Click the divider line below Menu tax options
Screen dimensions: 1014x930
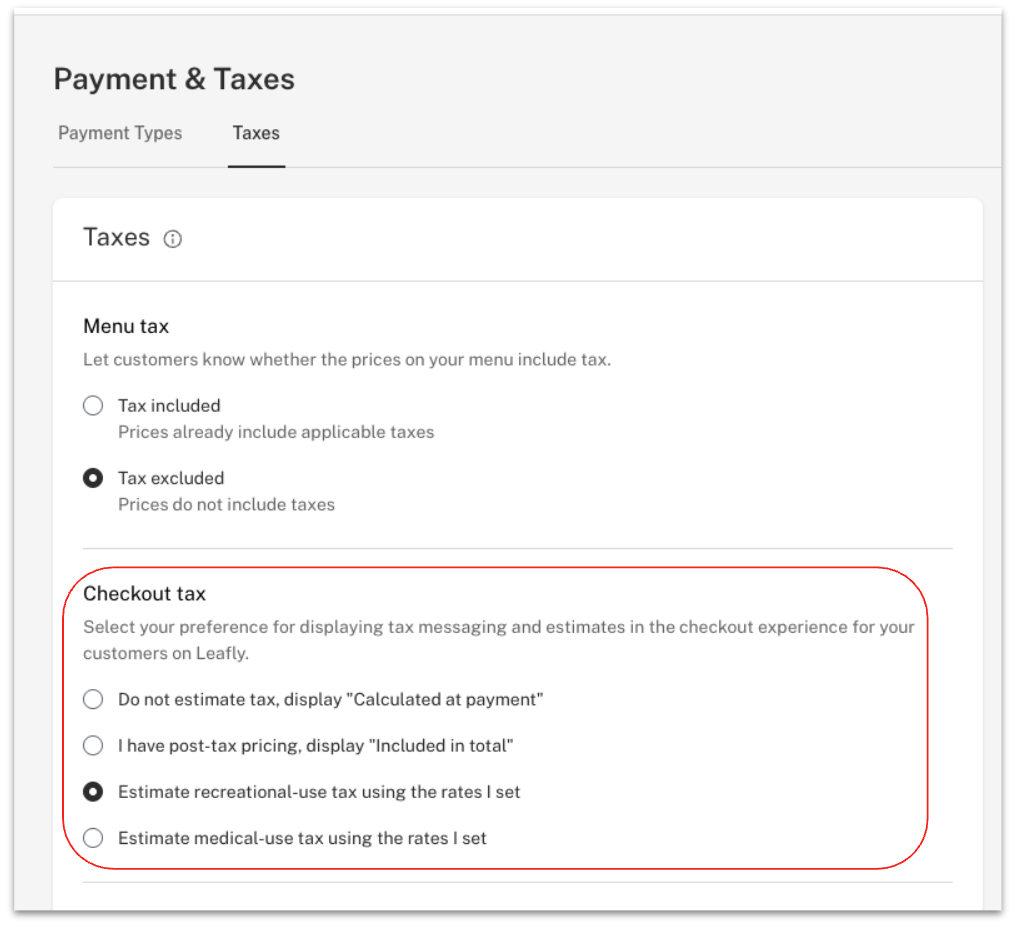[517, 549]
